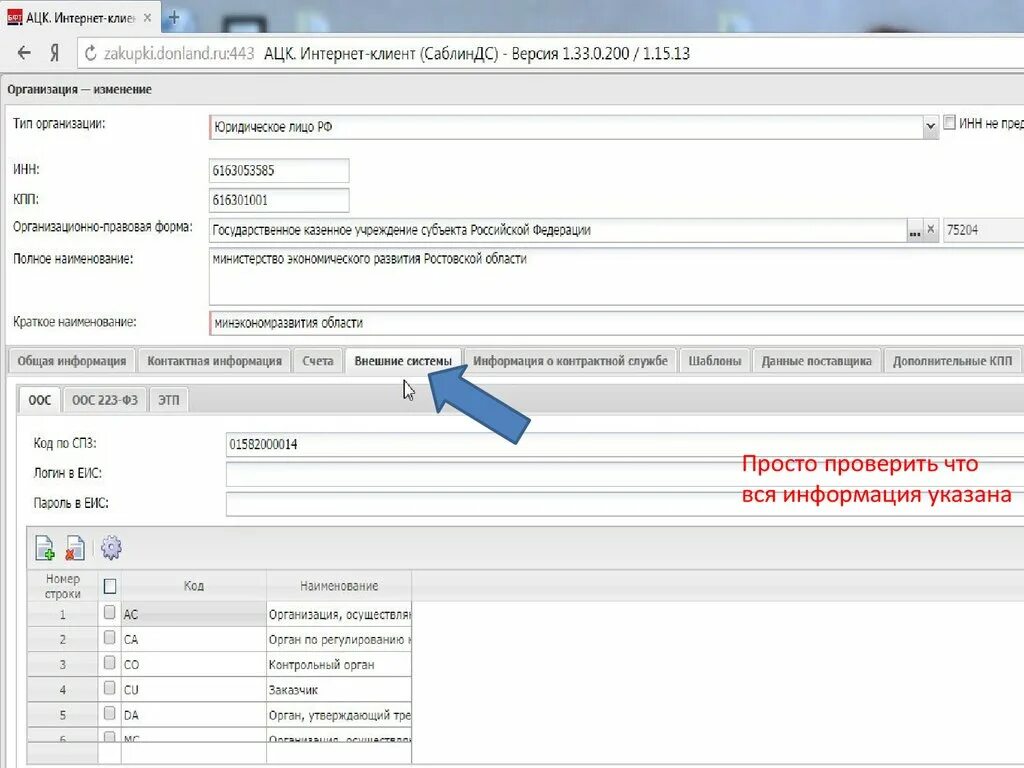Open the Дополнительные КПП tab
The width and height of the screenshot is (1024, 768).
pos(952,360)
